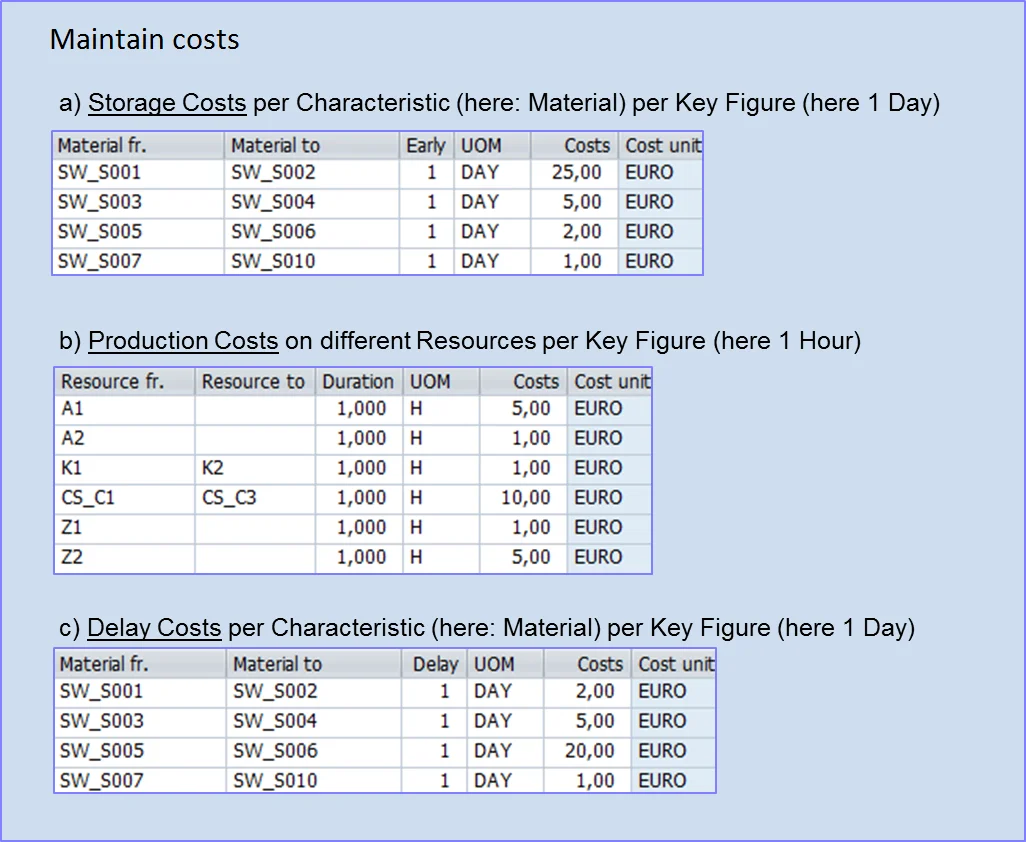
Task: Click the 'Resource fr.' column header
Action: pyautogui.click(x=125, y=381)
